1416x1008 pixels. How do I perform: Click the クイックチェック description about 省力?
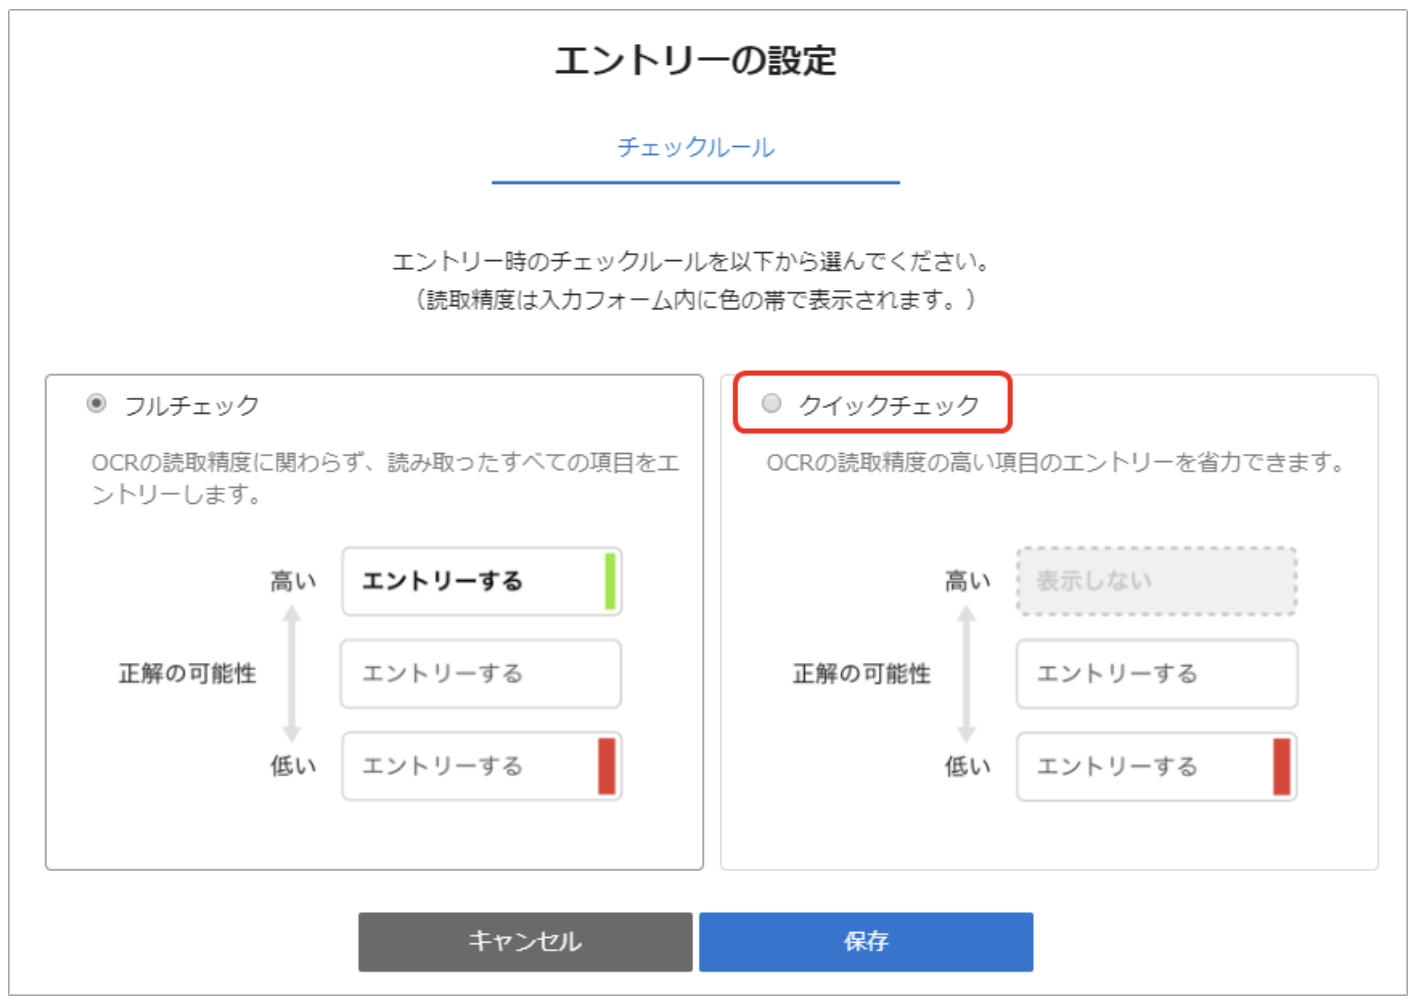click(x=1055, y=463)
